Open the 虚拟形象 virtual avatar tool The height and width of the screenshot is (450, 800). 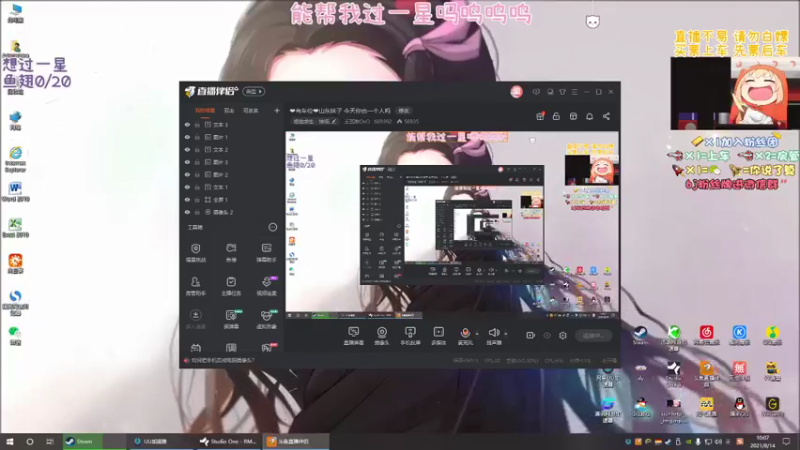(266, 319)
